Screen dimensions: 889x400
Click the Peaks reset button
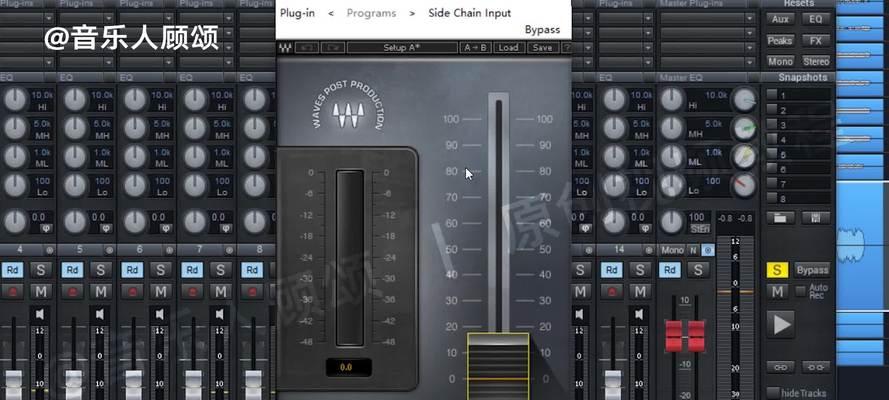780,41
